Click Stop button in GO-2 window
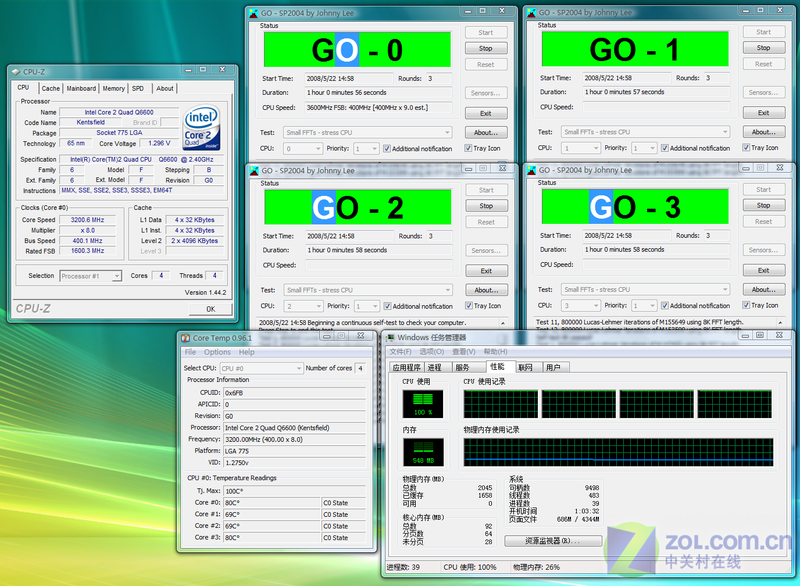Image resolution: width=800 pixels, height=586 pixels. [487, 206]
